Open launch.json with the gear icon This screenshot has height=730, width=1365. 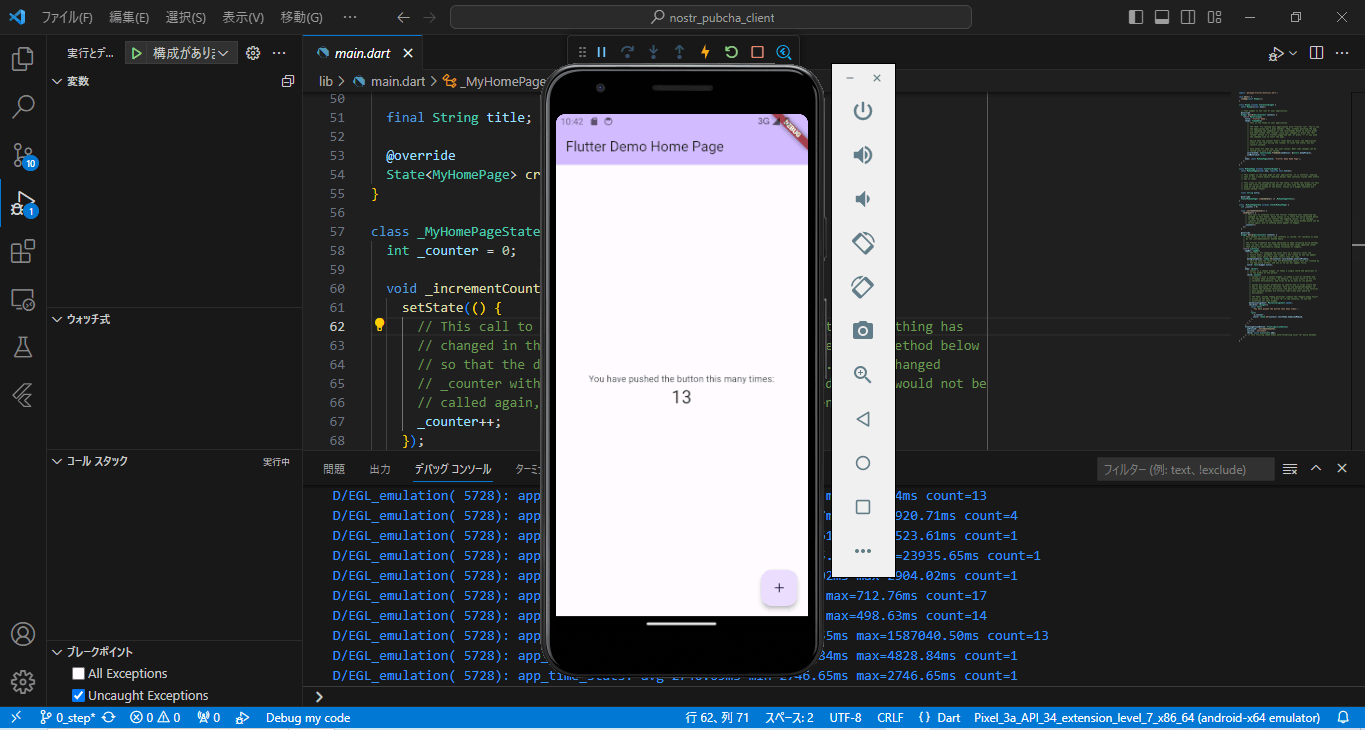pyautogui.click(x=253, y=53)
